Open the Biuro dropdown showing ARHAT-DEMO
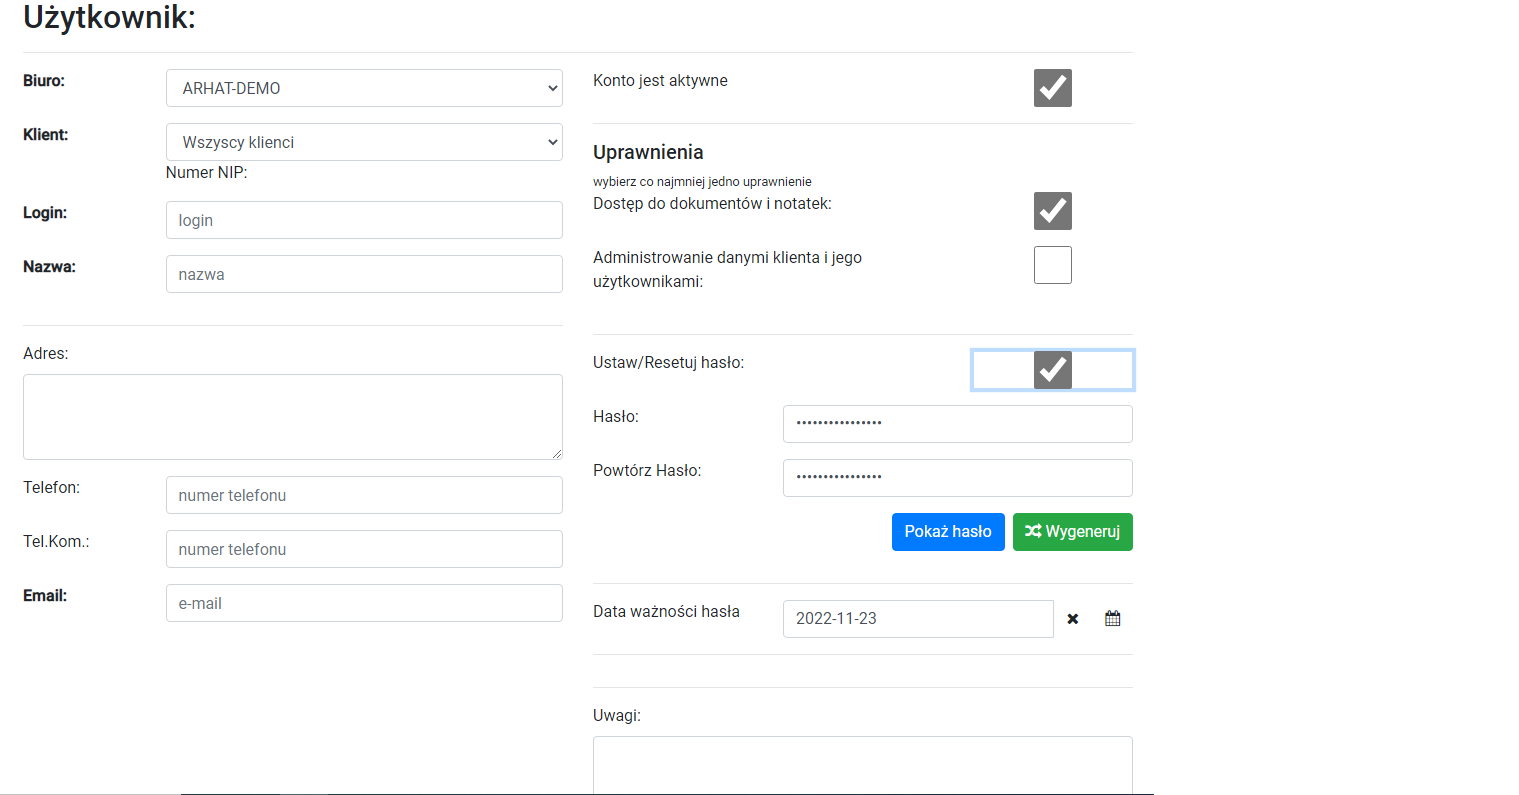The width and height of the screenshot is (1519, 795). [x=364, y=88]
